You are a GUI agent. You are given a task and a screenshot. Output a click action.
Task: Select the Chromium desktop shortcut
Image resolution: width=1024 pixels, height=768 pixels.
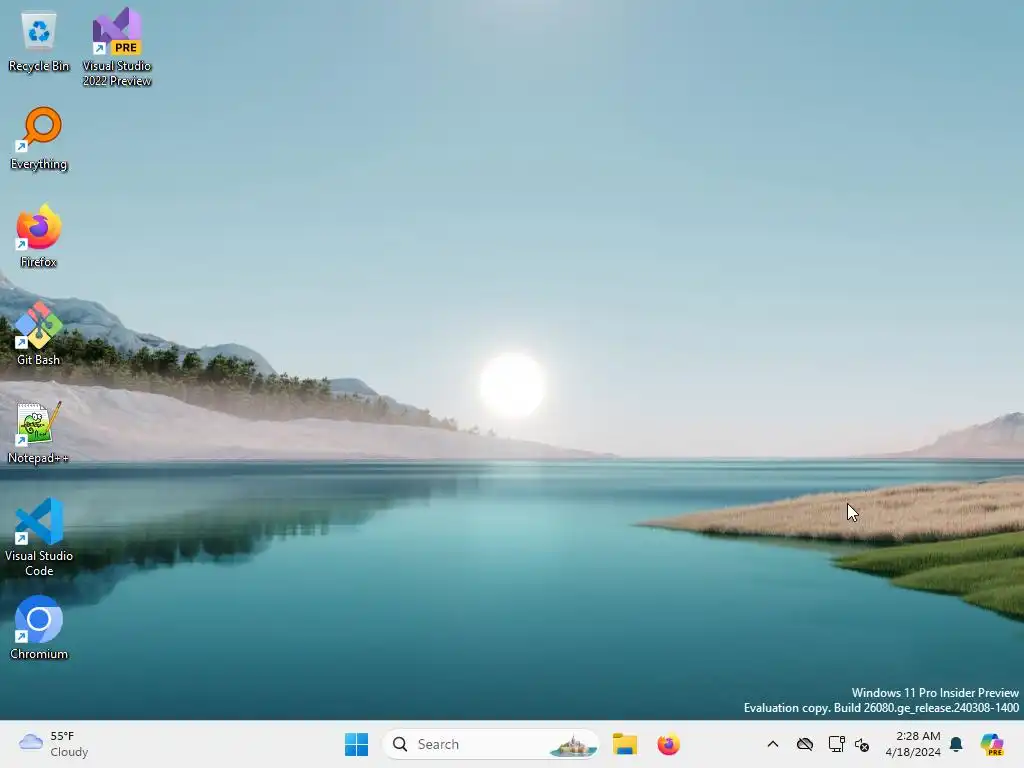(x=39, y=628)
